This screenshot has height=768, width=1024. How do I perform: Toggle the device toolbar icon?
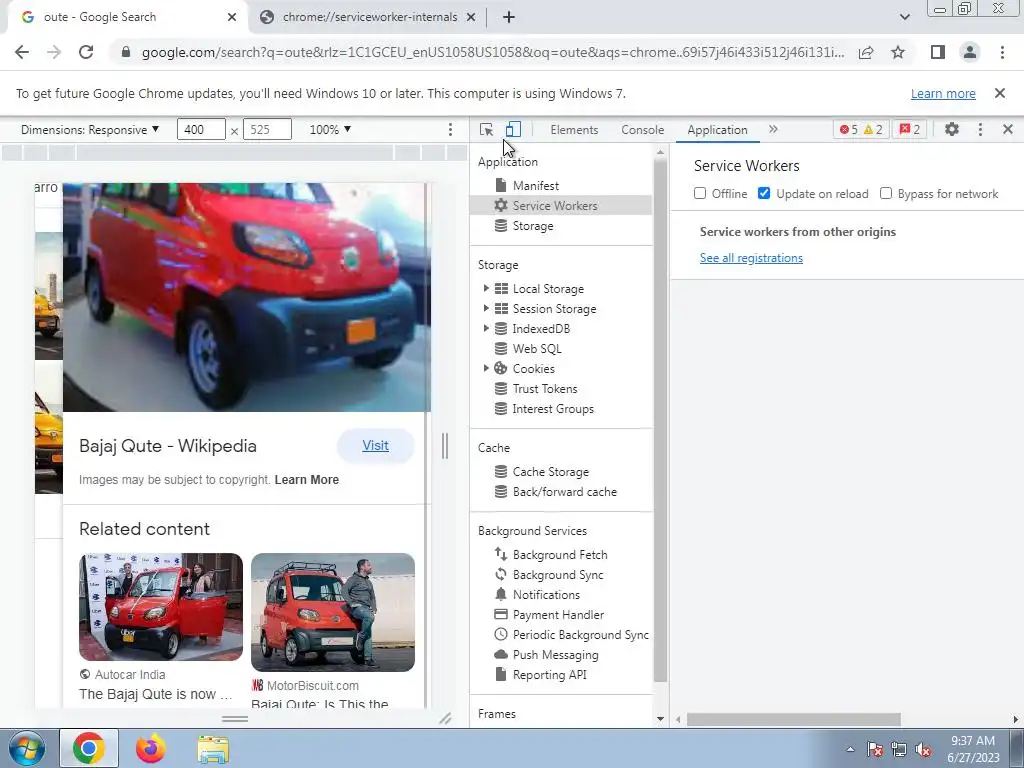513,129
